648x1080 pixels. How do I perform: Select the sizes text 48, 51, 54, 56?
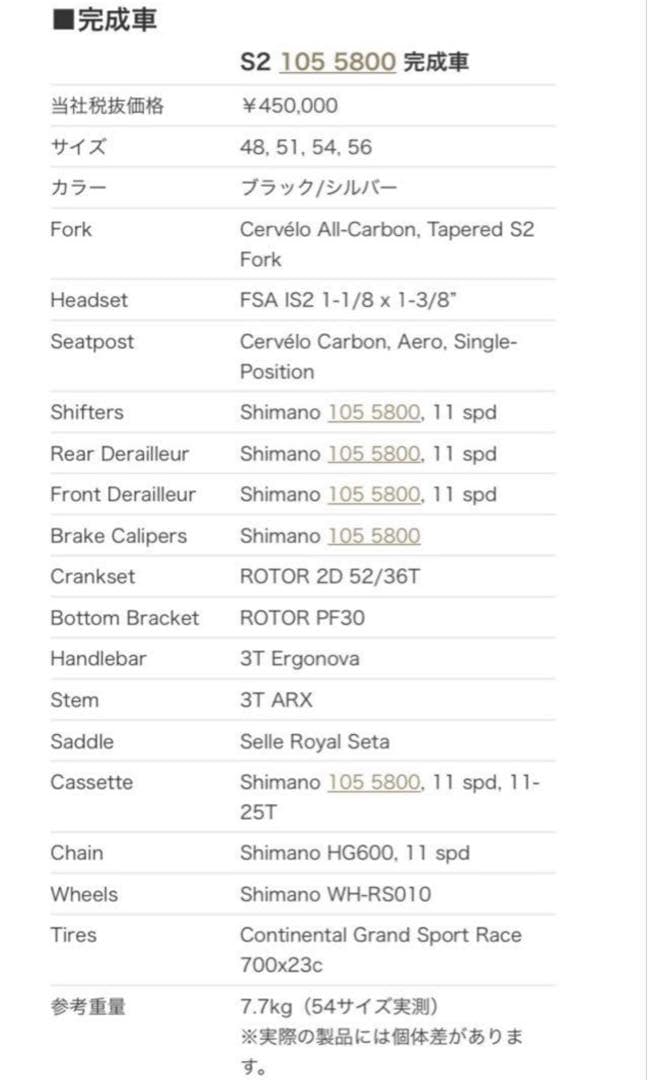[305, 147]
